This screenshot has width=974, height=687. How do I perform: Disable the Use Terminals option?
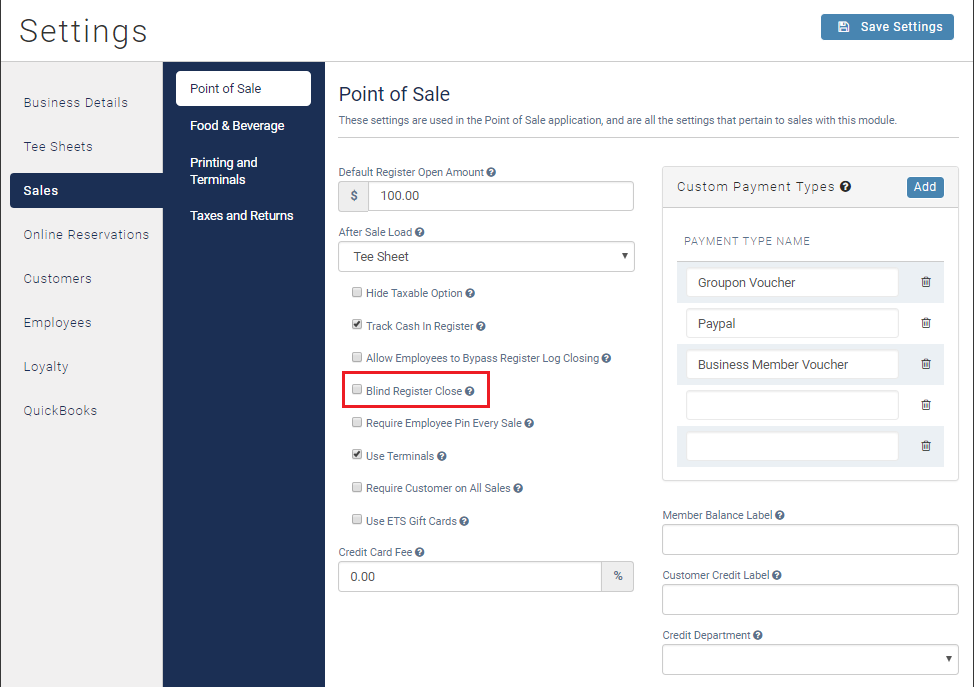tap(357, 455)
